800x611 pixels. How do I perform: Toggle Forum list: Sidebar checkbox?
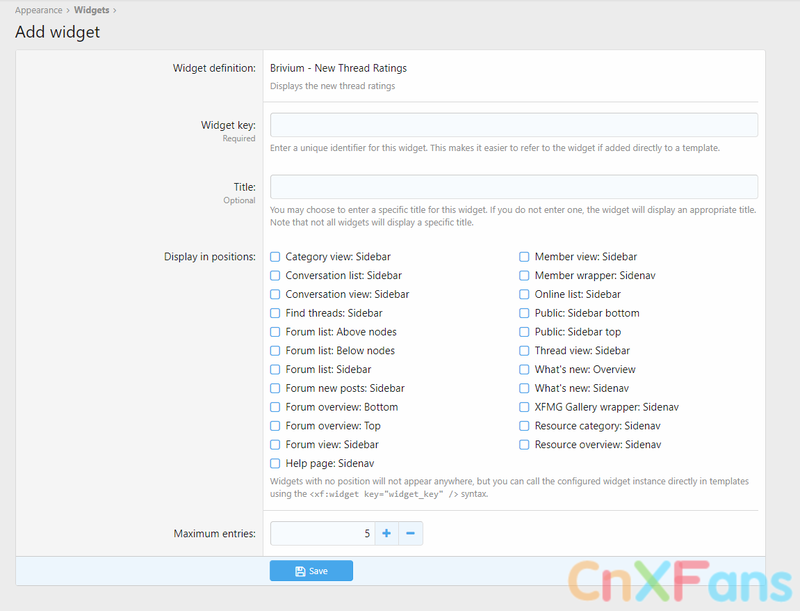pos(275,369)
